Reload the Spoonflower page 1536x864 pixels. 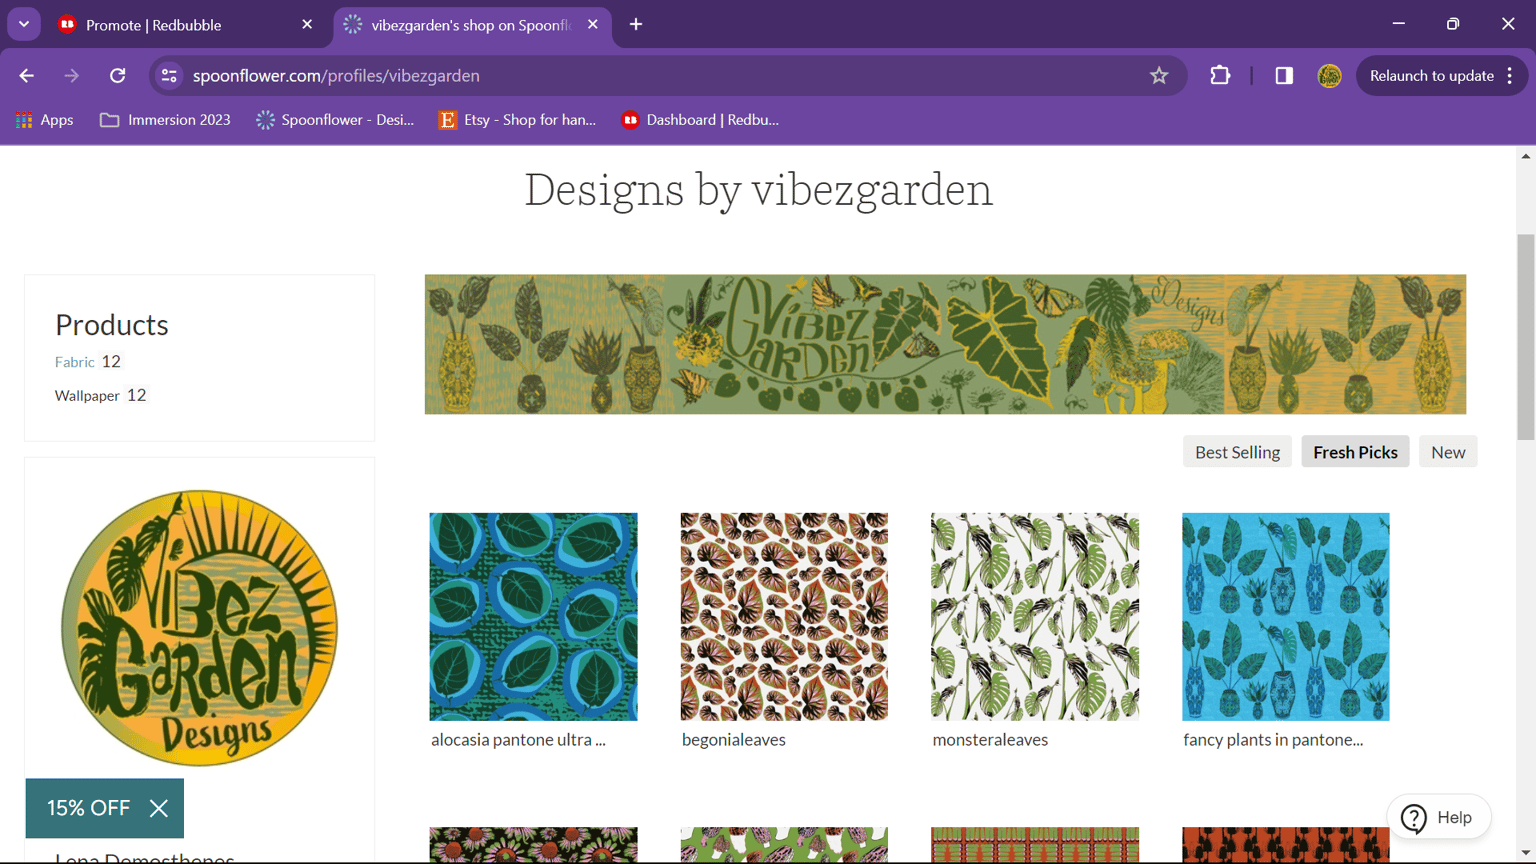point(117,76)
